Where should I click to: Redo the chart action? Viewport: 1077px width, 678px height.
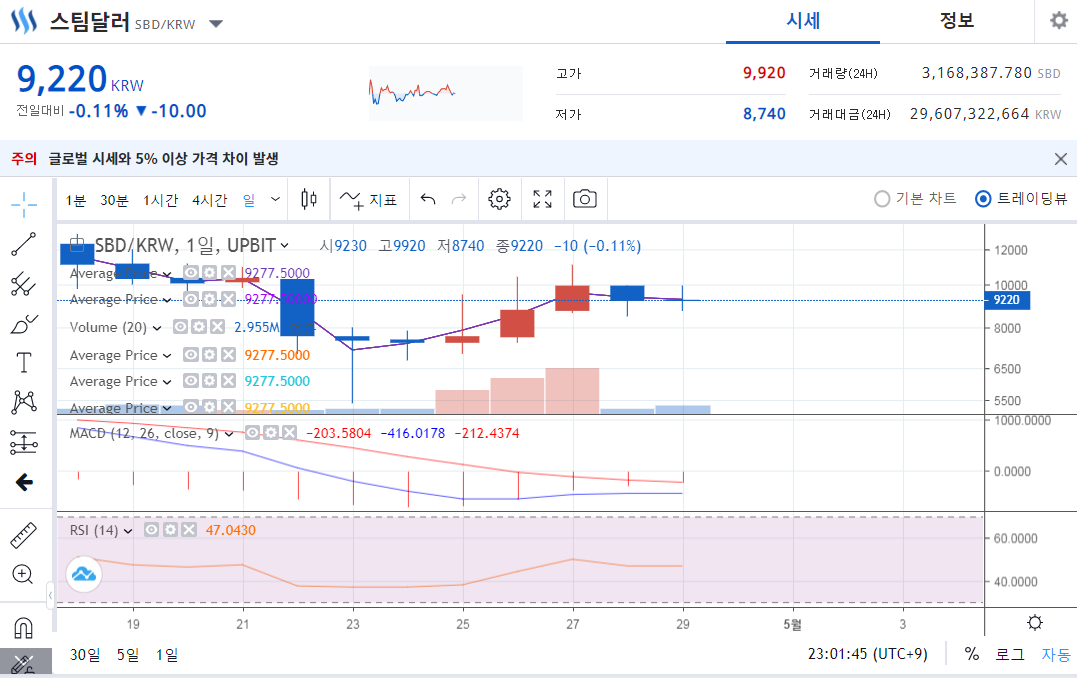(x=459, y=199)
